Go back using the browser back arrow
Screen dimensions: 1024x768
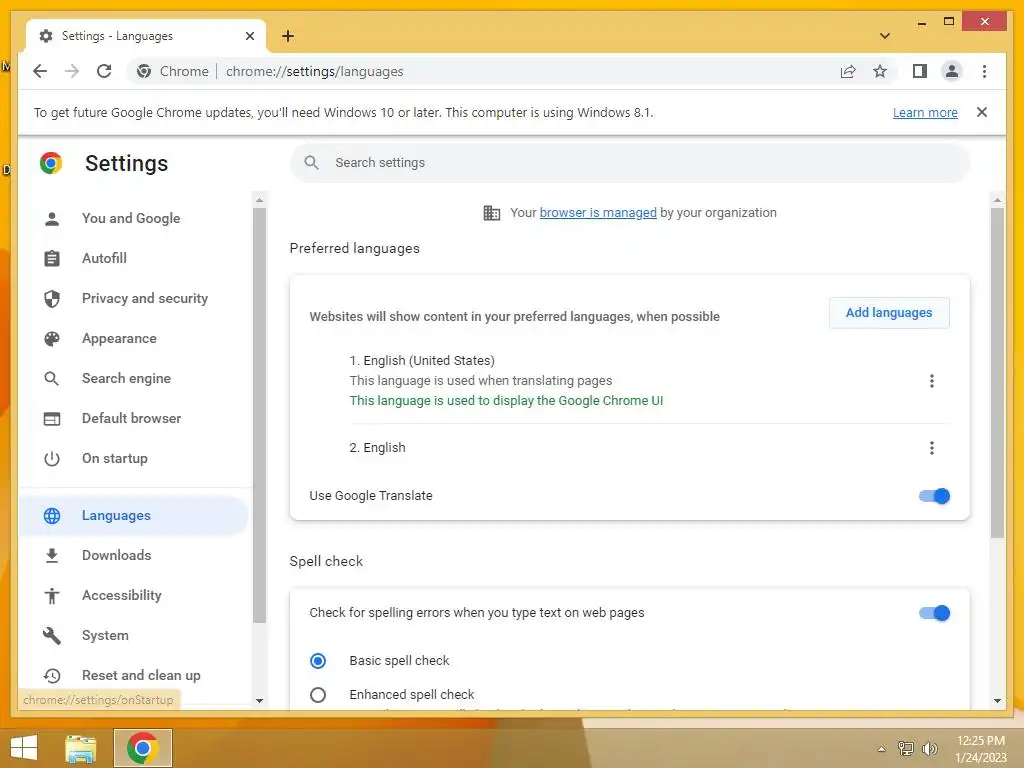coord(40,71)
